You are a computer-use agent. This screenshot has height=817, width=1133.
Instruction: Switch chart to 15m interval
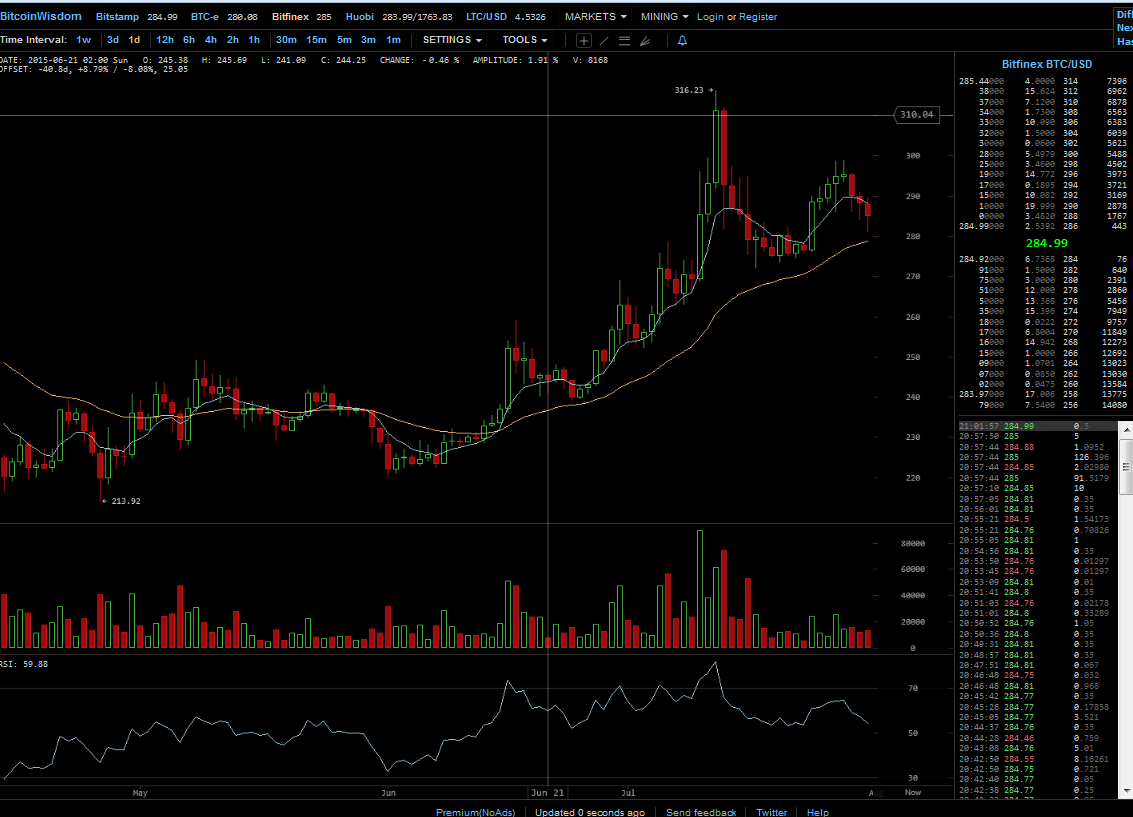click(316, 40)
